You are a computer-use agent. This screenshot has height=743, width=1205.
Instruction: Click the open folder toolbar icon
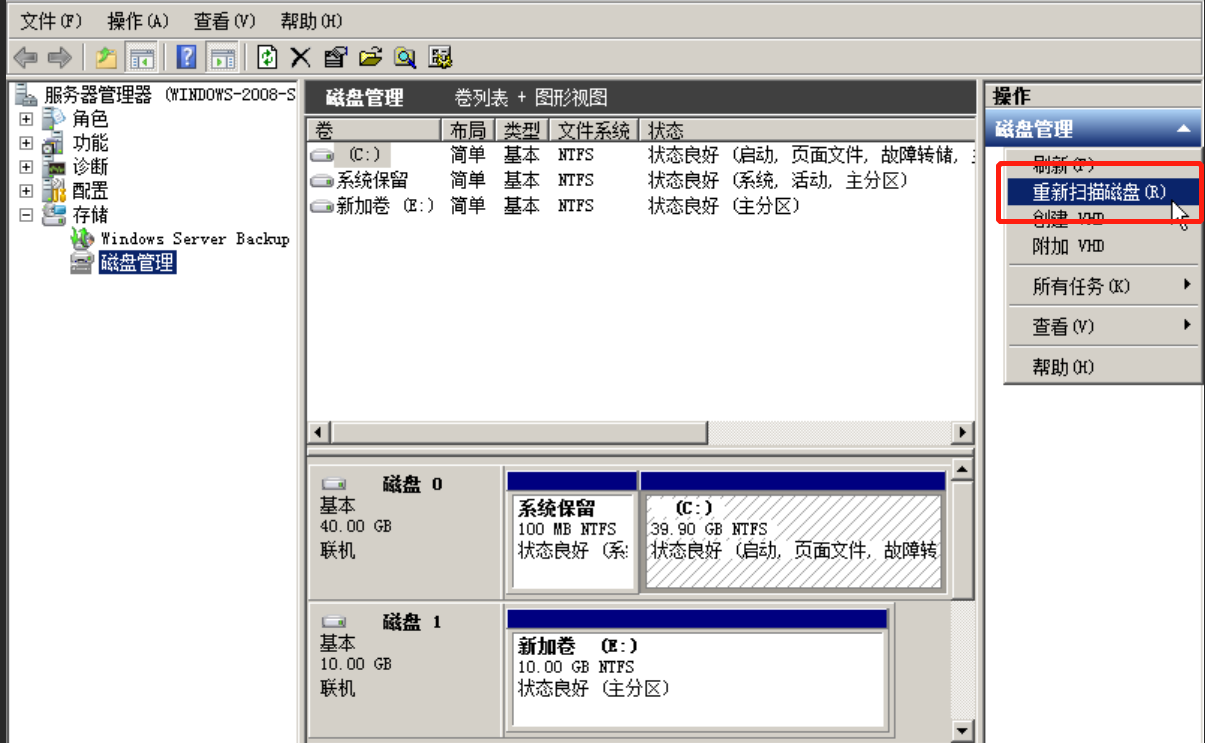(371, 57)
